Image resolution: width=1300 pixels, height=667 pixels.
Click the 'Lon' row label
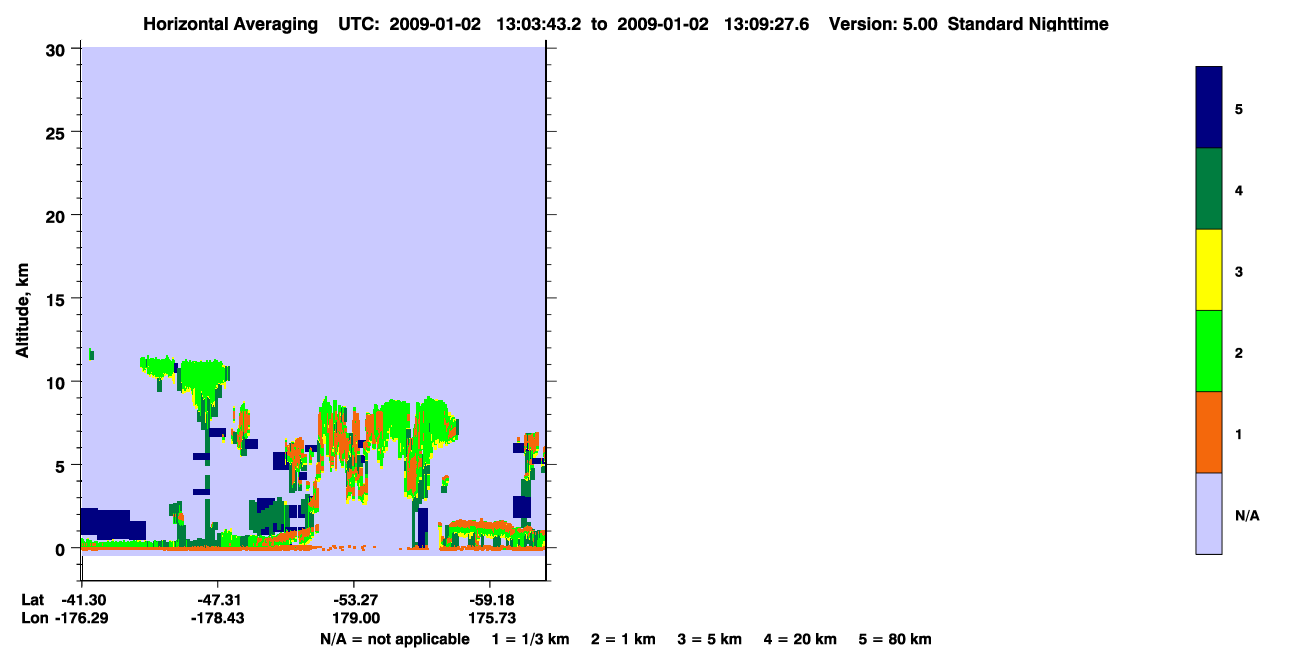(33, 619)
